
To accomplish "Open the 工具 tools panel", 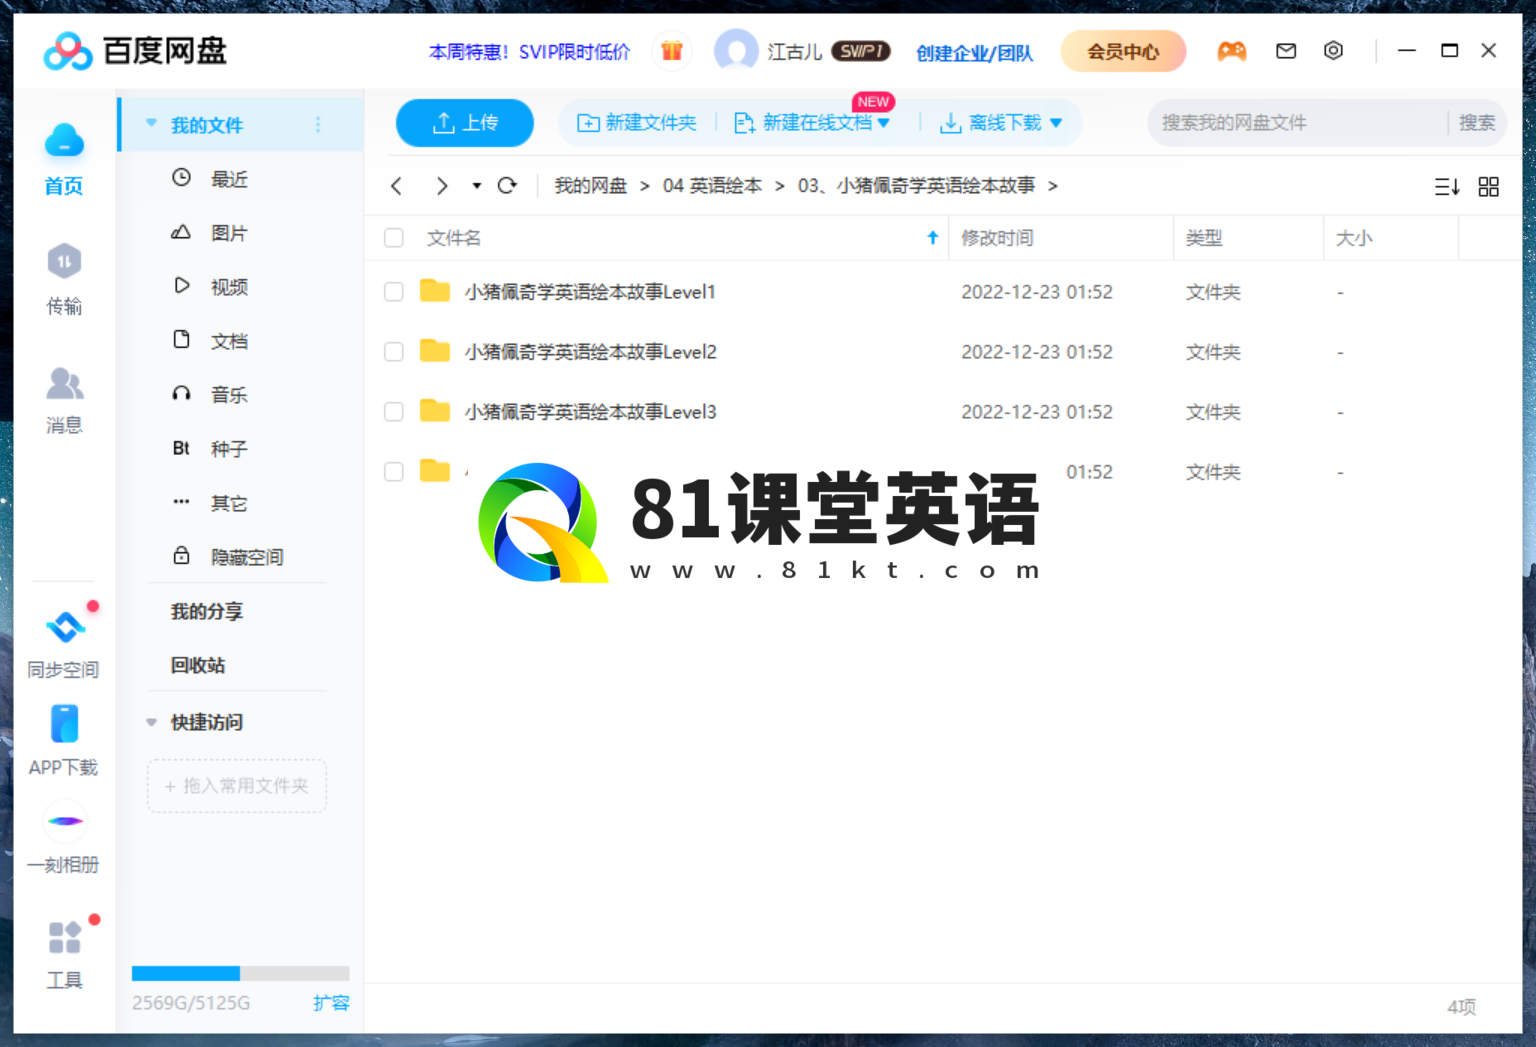I will tap(64, 953).
